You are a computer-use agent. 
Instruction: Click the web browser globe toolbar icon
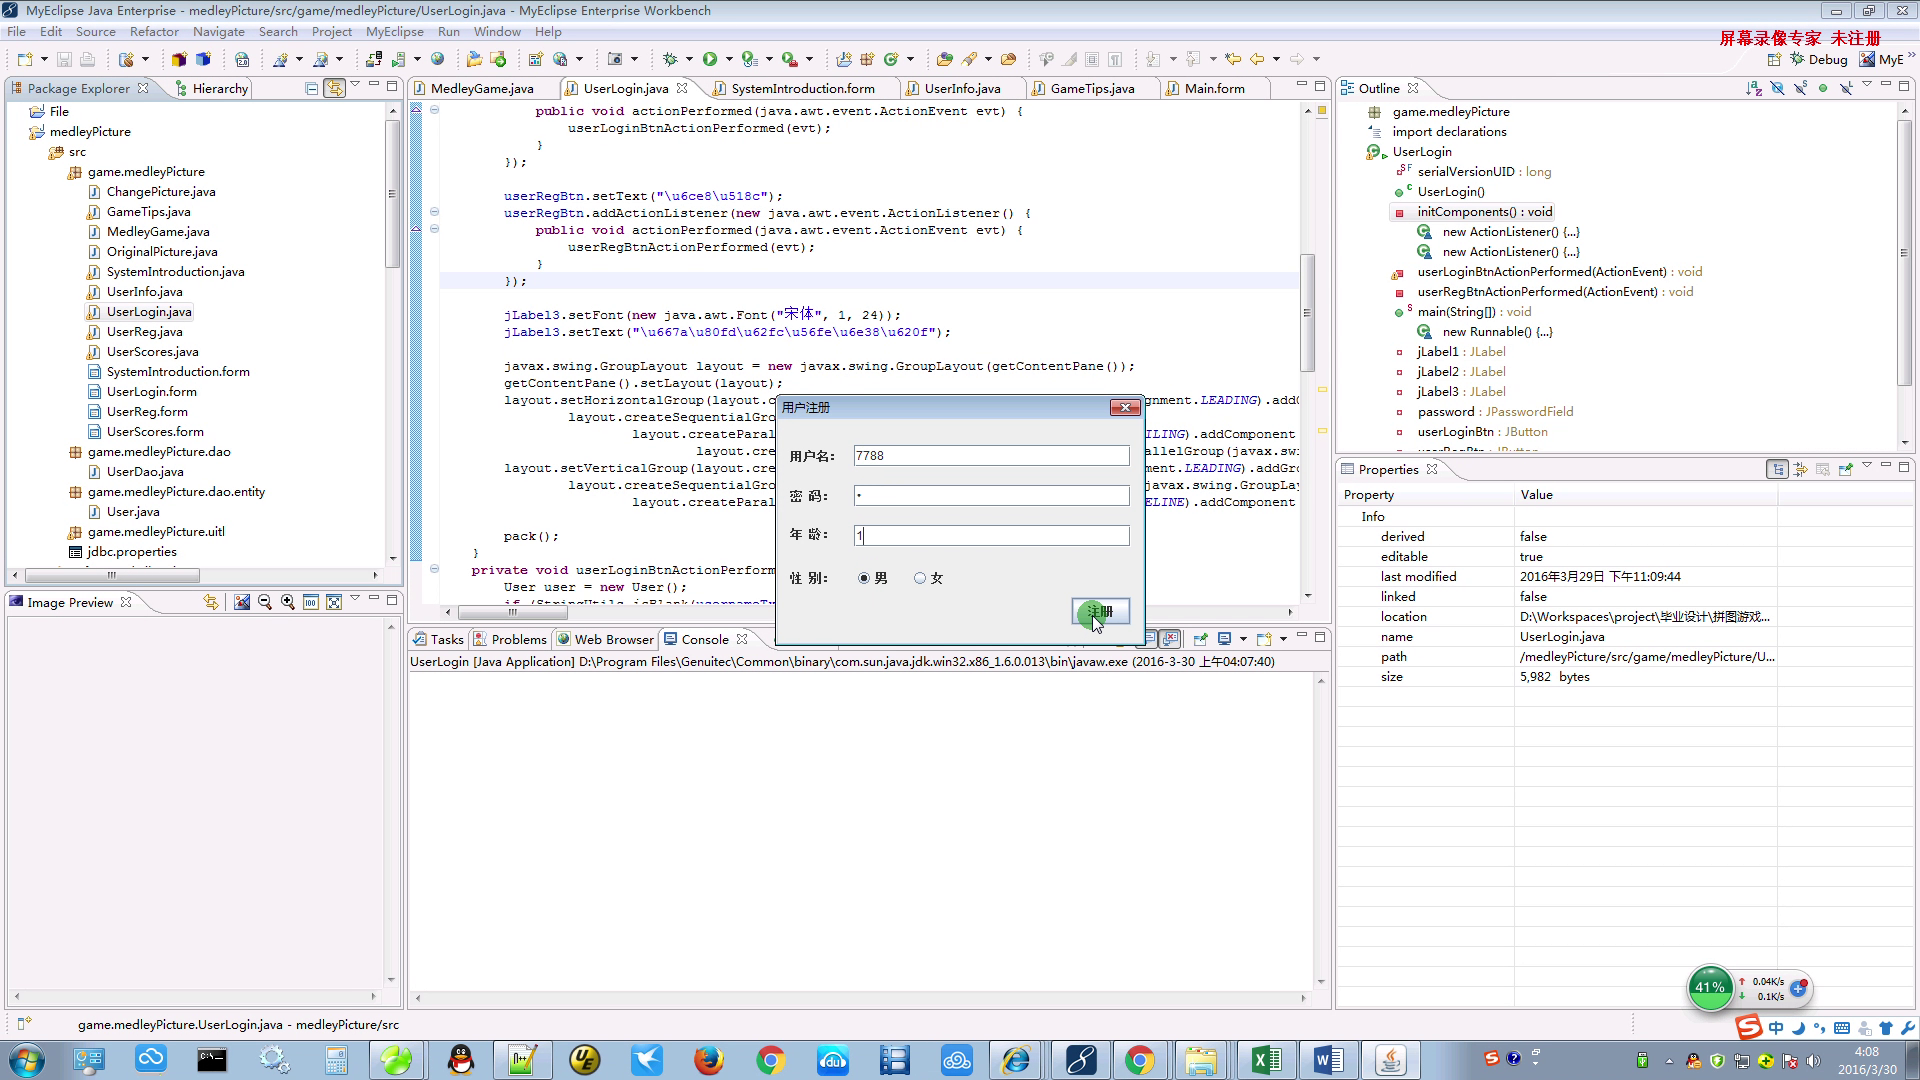pos(437,59)
